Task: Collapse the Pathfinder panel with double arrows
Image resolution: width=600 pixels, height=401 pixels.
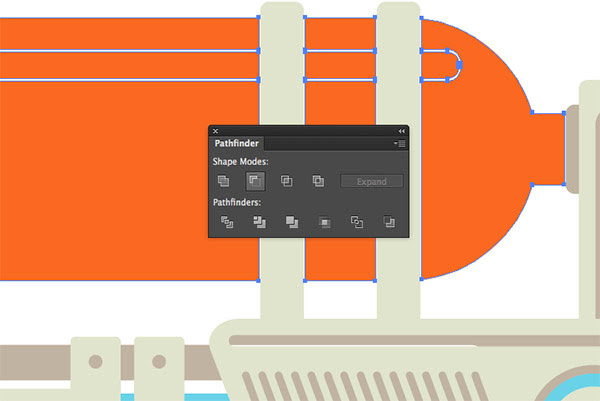Action: [401, 131]
